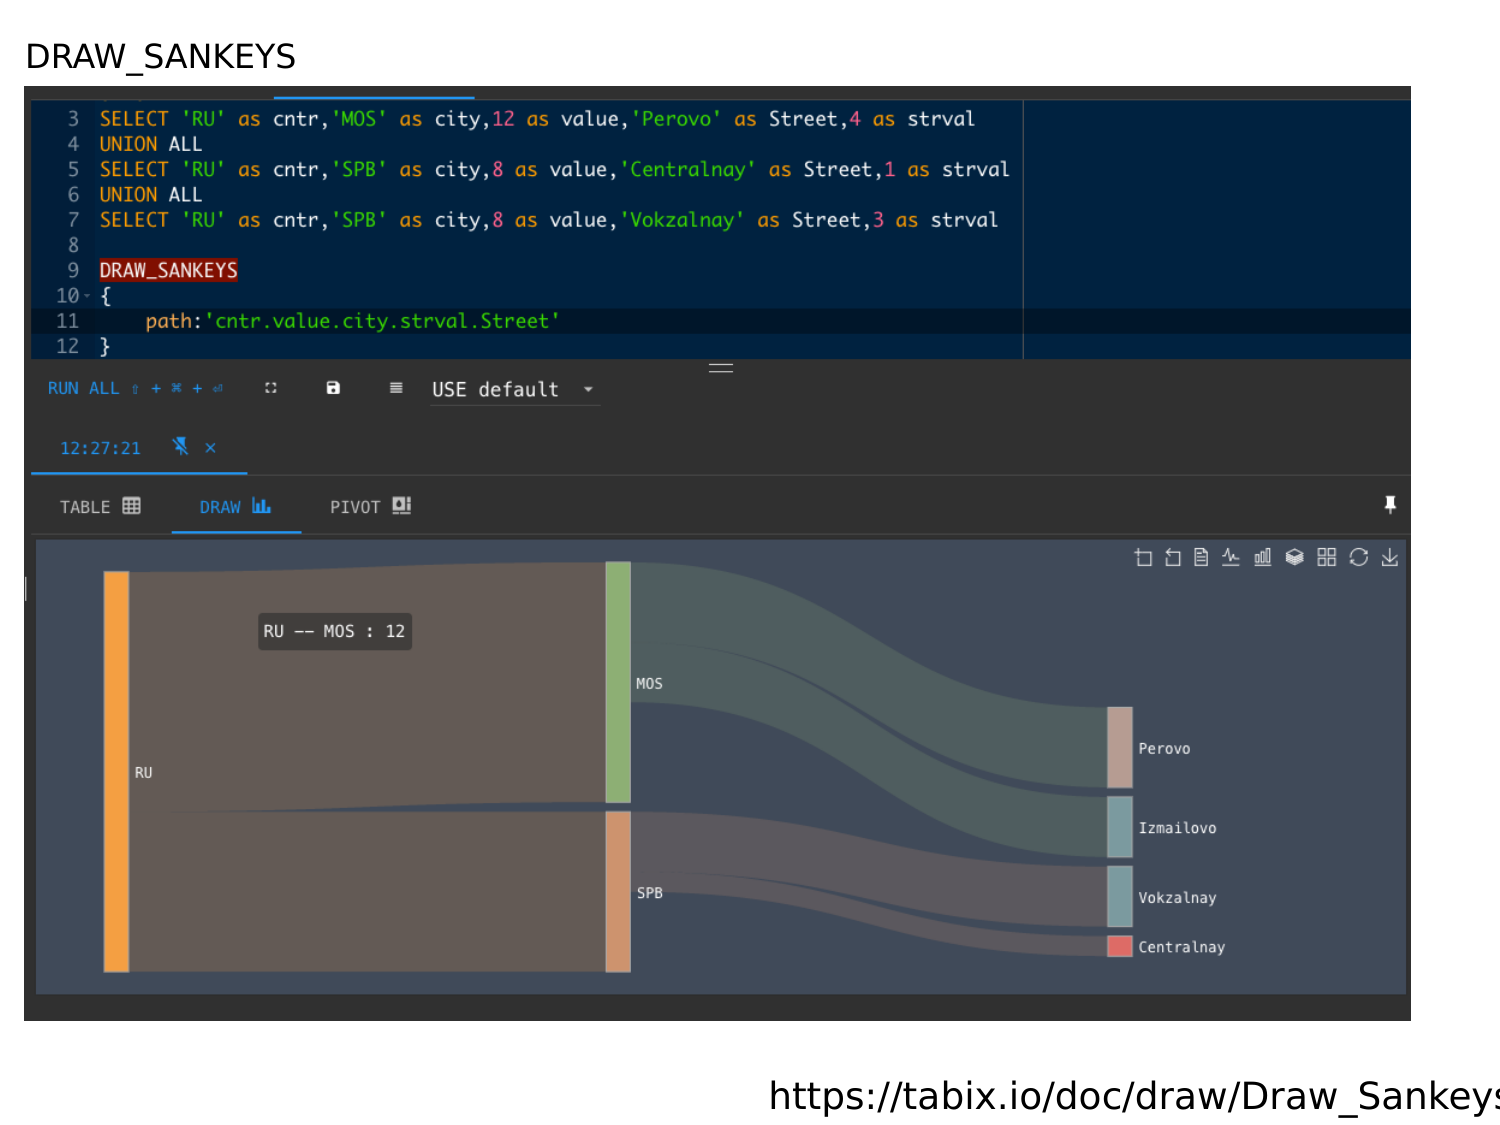Screen dimensions: 1500x1125
Task: Click the 'Perovo' string on line 3
Action: pos(676,119)
